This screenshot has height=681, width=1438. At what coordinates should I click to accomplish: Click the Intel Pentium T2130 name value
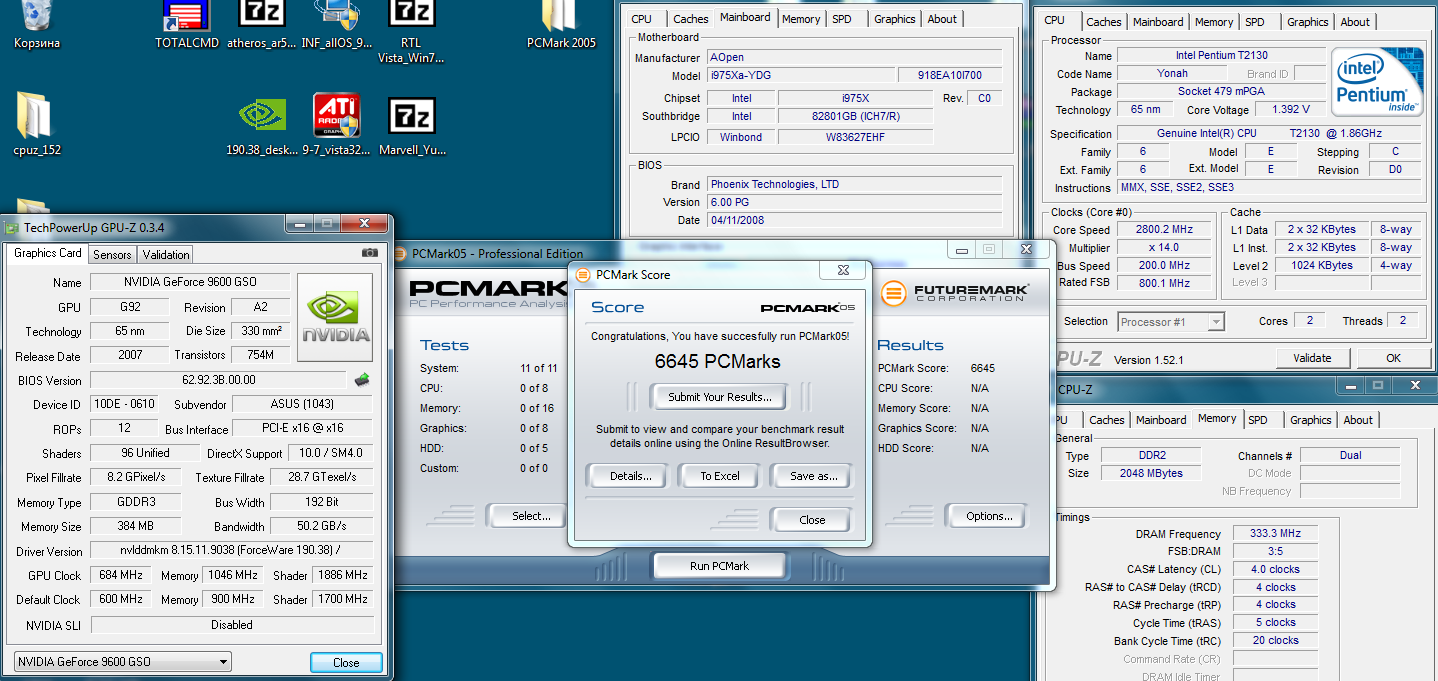click(1221, 56)
